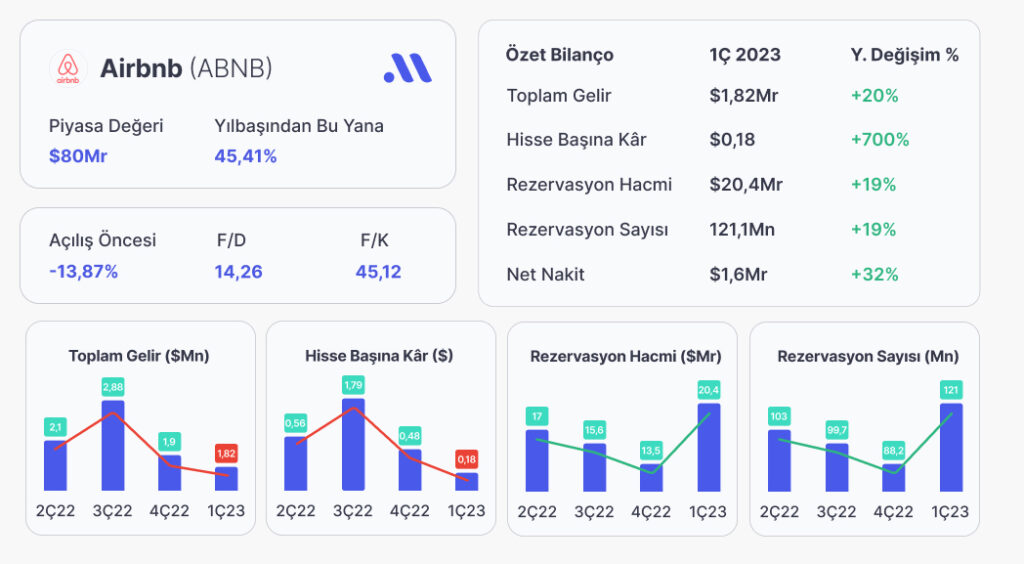The width and height of the screenshot is (1024, 564).
Task: Click the 0,56 bar label in EPS chart
Action: pyautogui.click(x=295, y=423)
